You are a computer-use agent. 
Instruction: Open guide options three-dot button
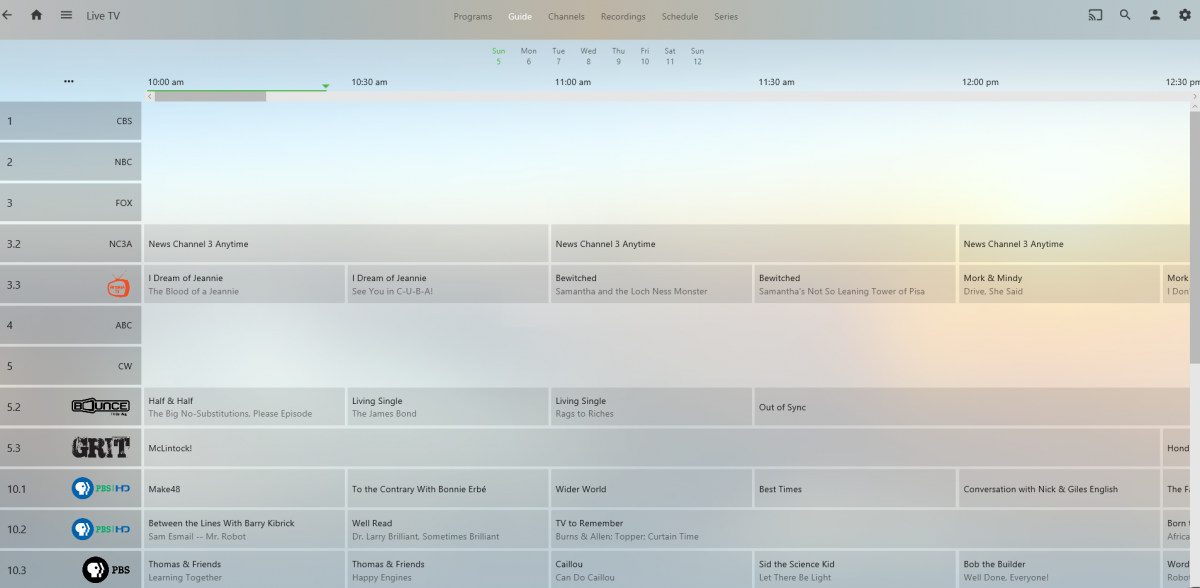[x=69, y=82]
